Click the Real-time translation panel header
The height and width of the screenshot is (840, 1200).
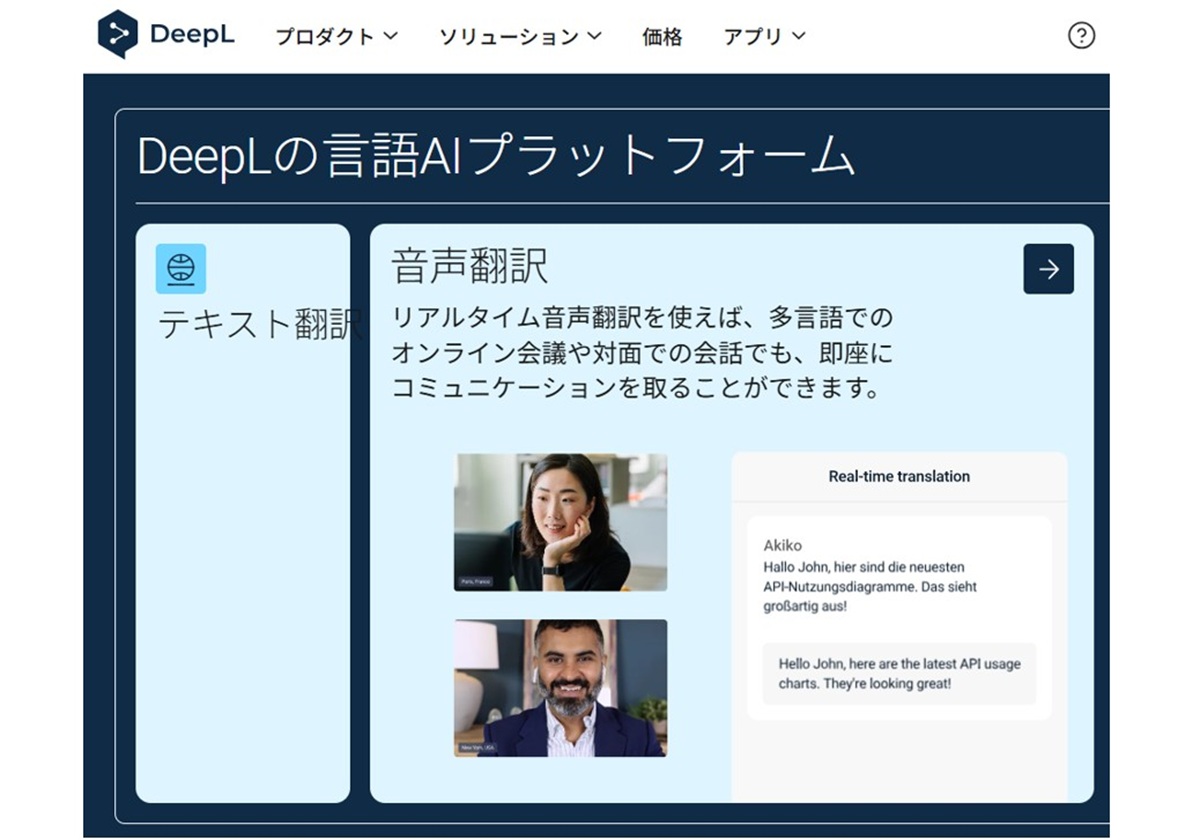899,477
